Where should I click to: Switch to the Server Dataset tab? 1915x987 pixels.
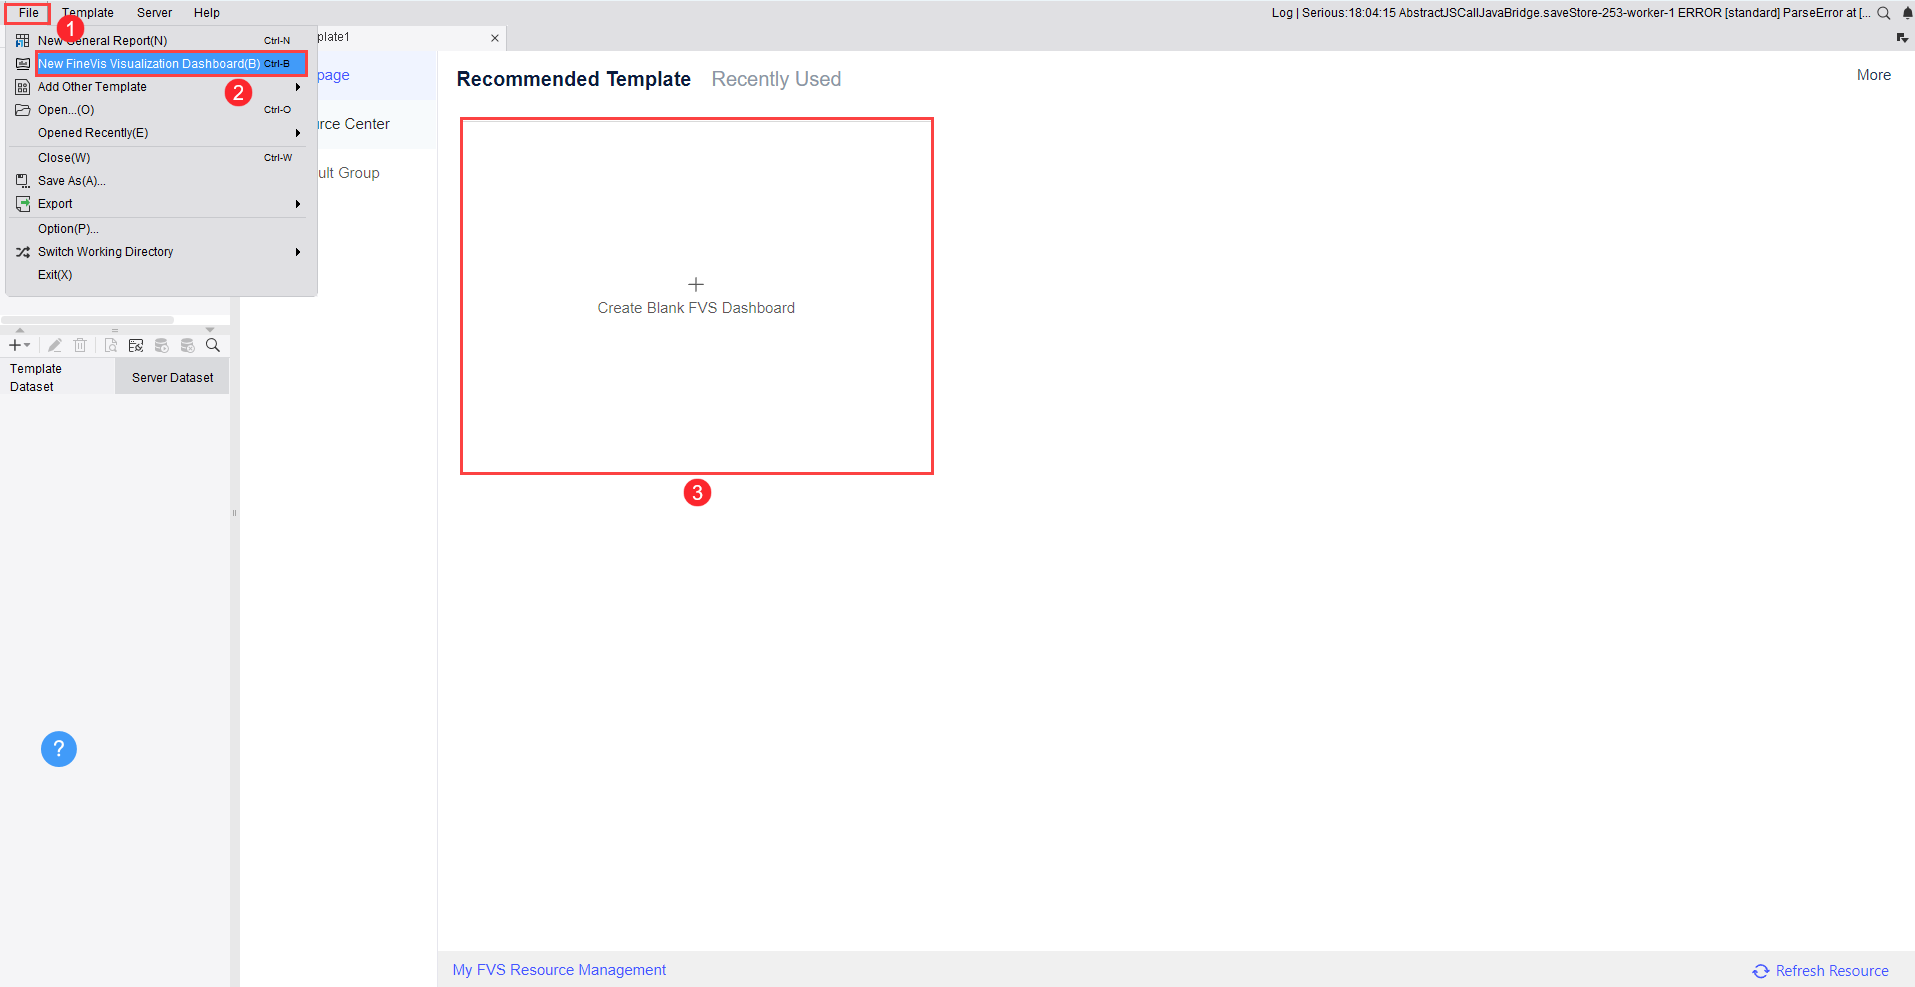[171, 377]
